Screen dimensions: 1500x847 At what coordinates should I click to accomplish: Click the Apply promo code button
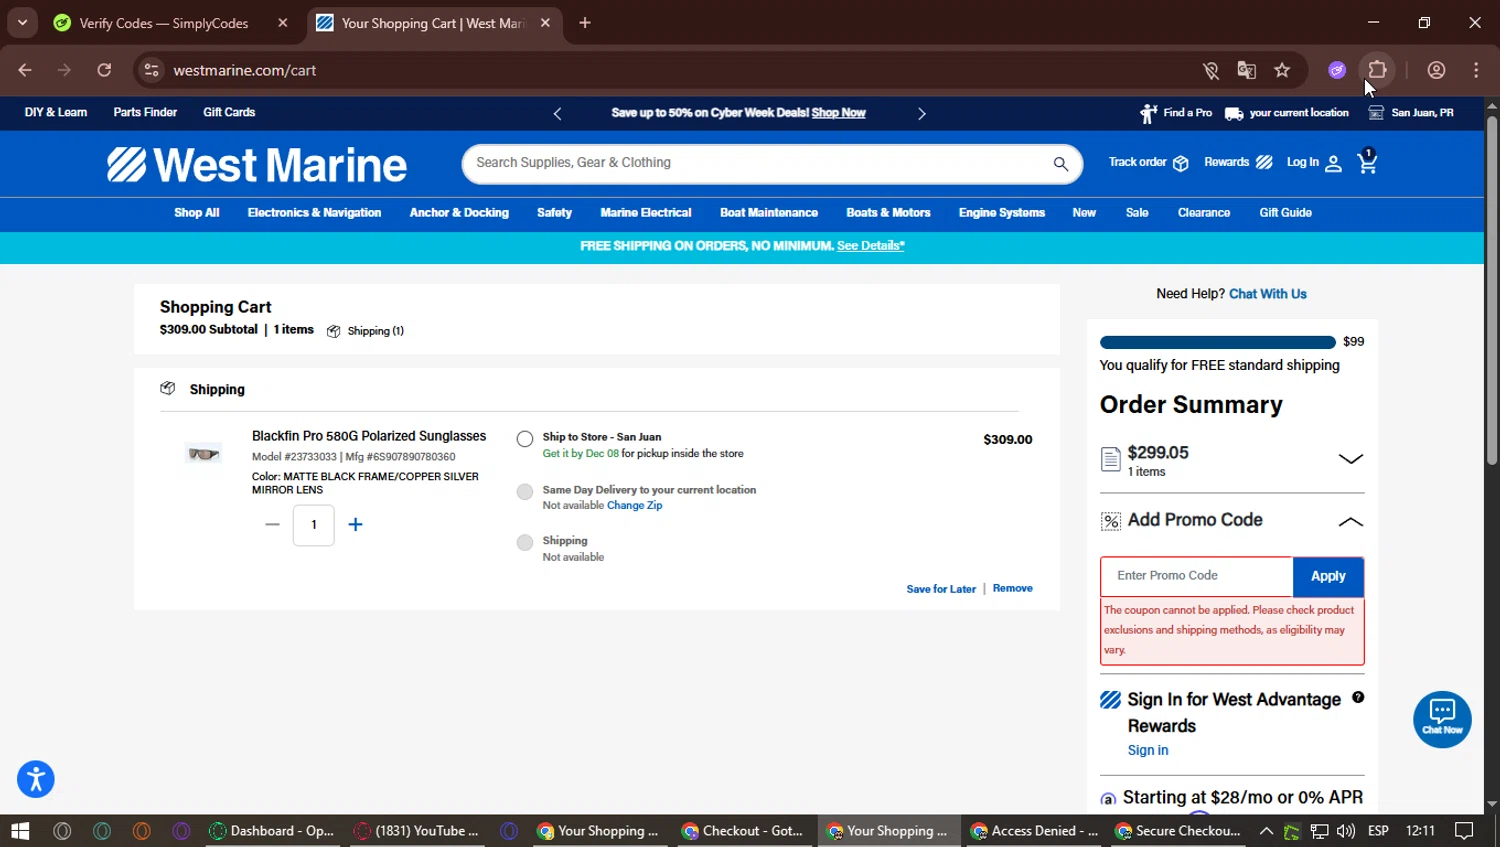click(x=1328, y=576)
